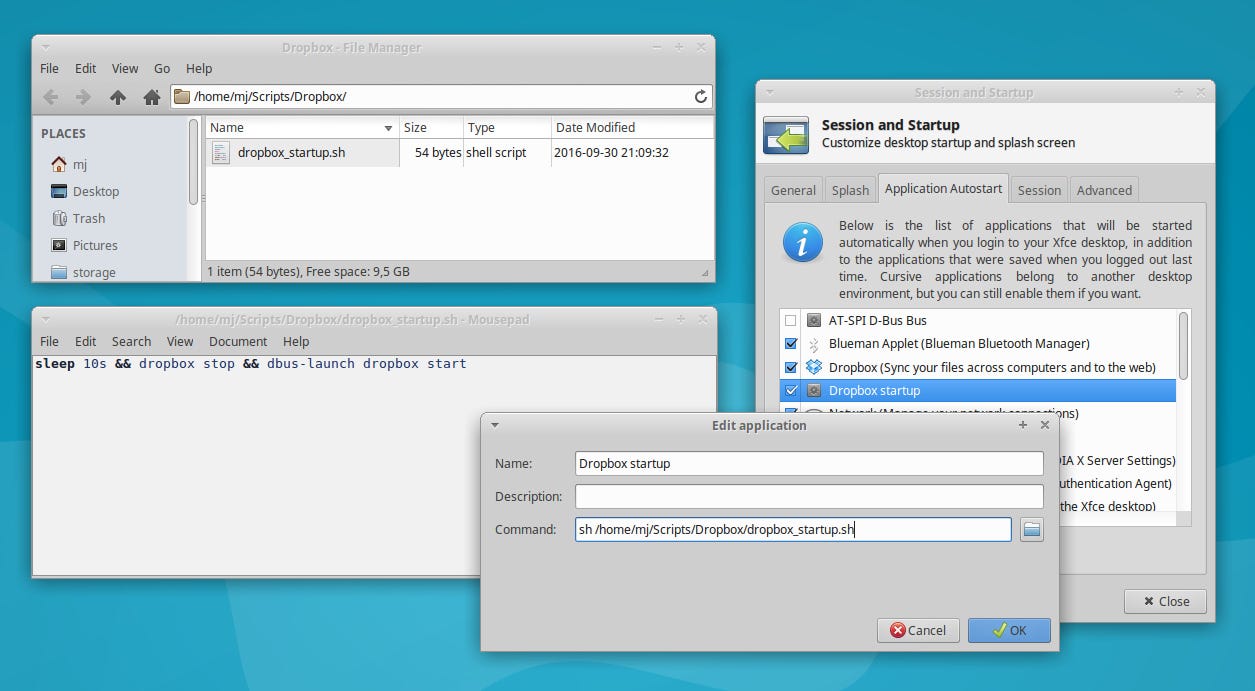The image size is (1255, 691).
Task: Click the script text in Mousepad
Action: point(251,364)
